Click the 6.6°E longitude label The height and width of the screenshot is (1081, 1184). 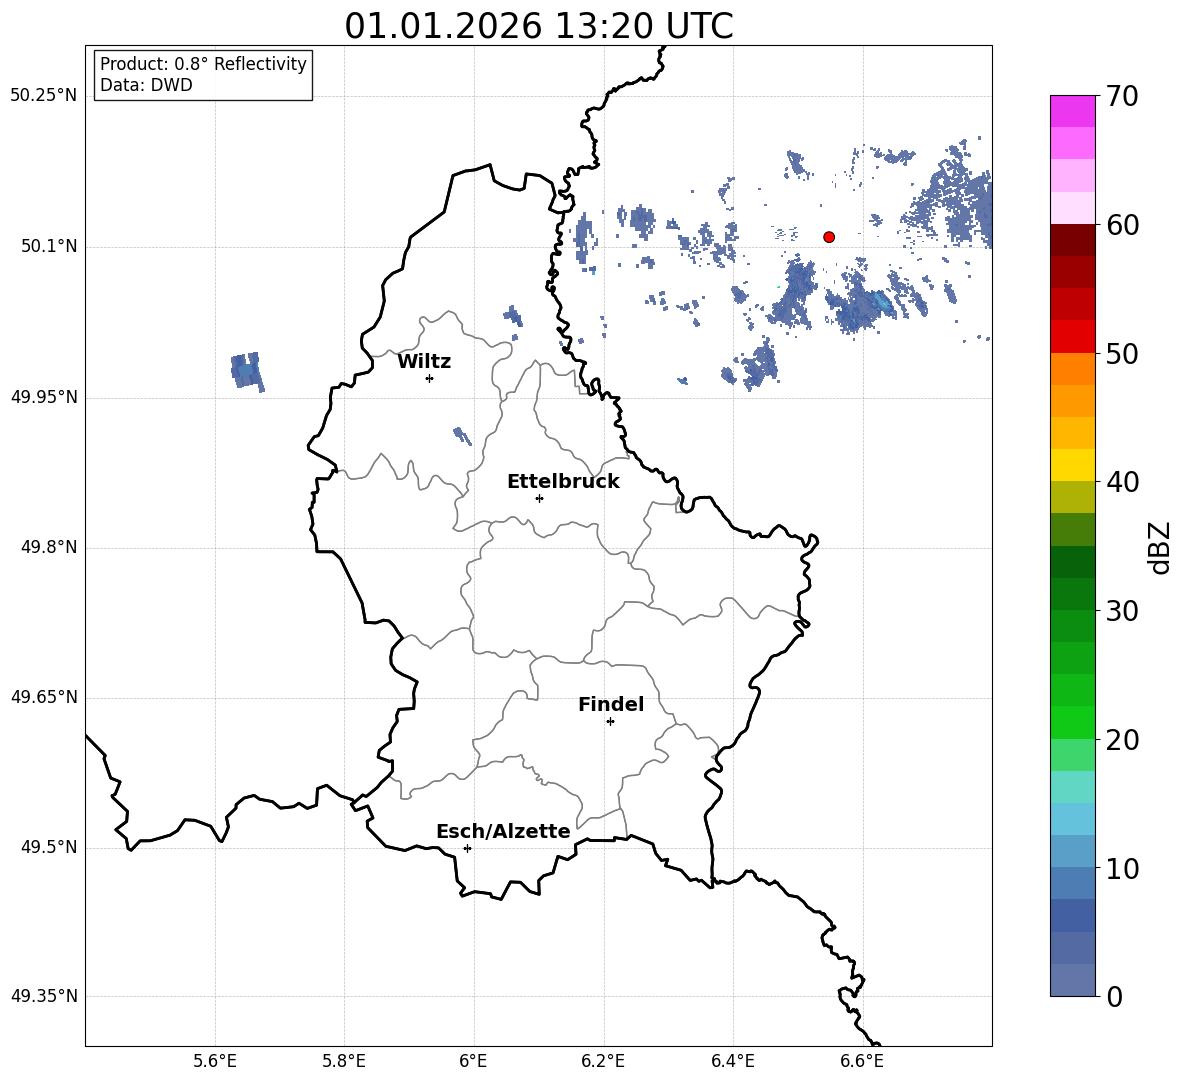point(862,1061)
